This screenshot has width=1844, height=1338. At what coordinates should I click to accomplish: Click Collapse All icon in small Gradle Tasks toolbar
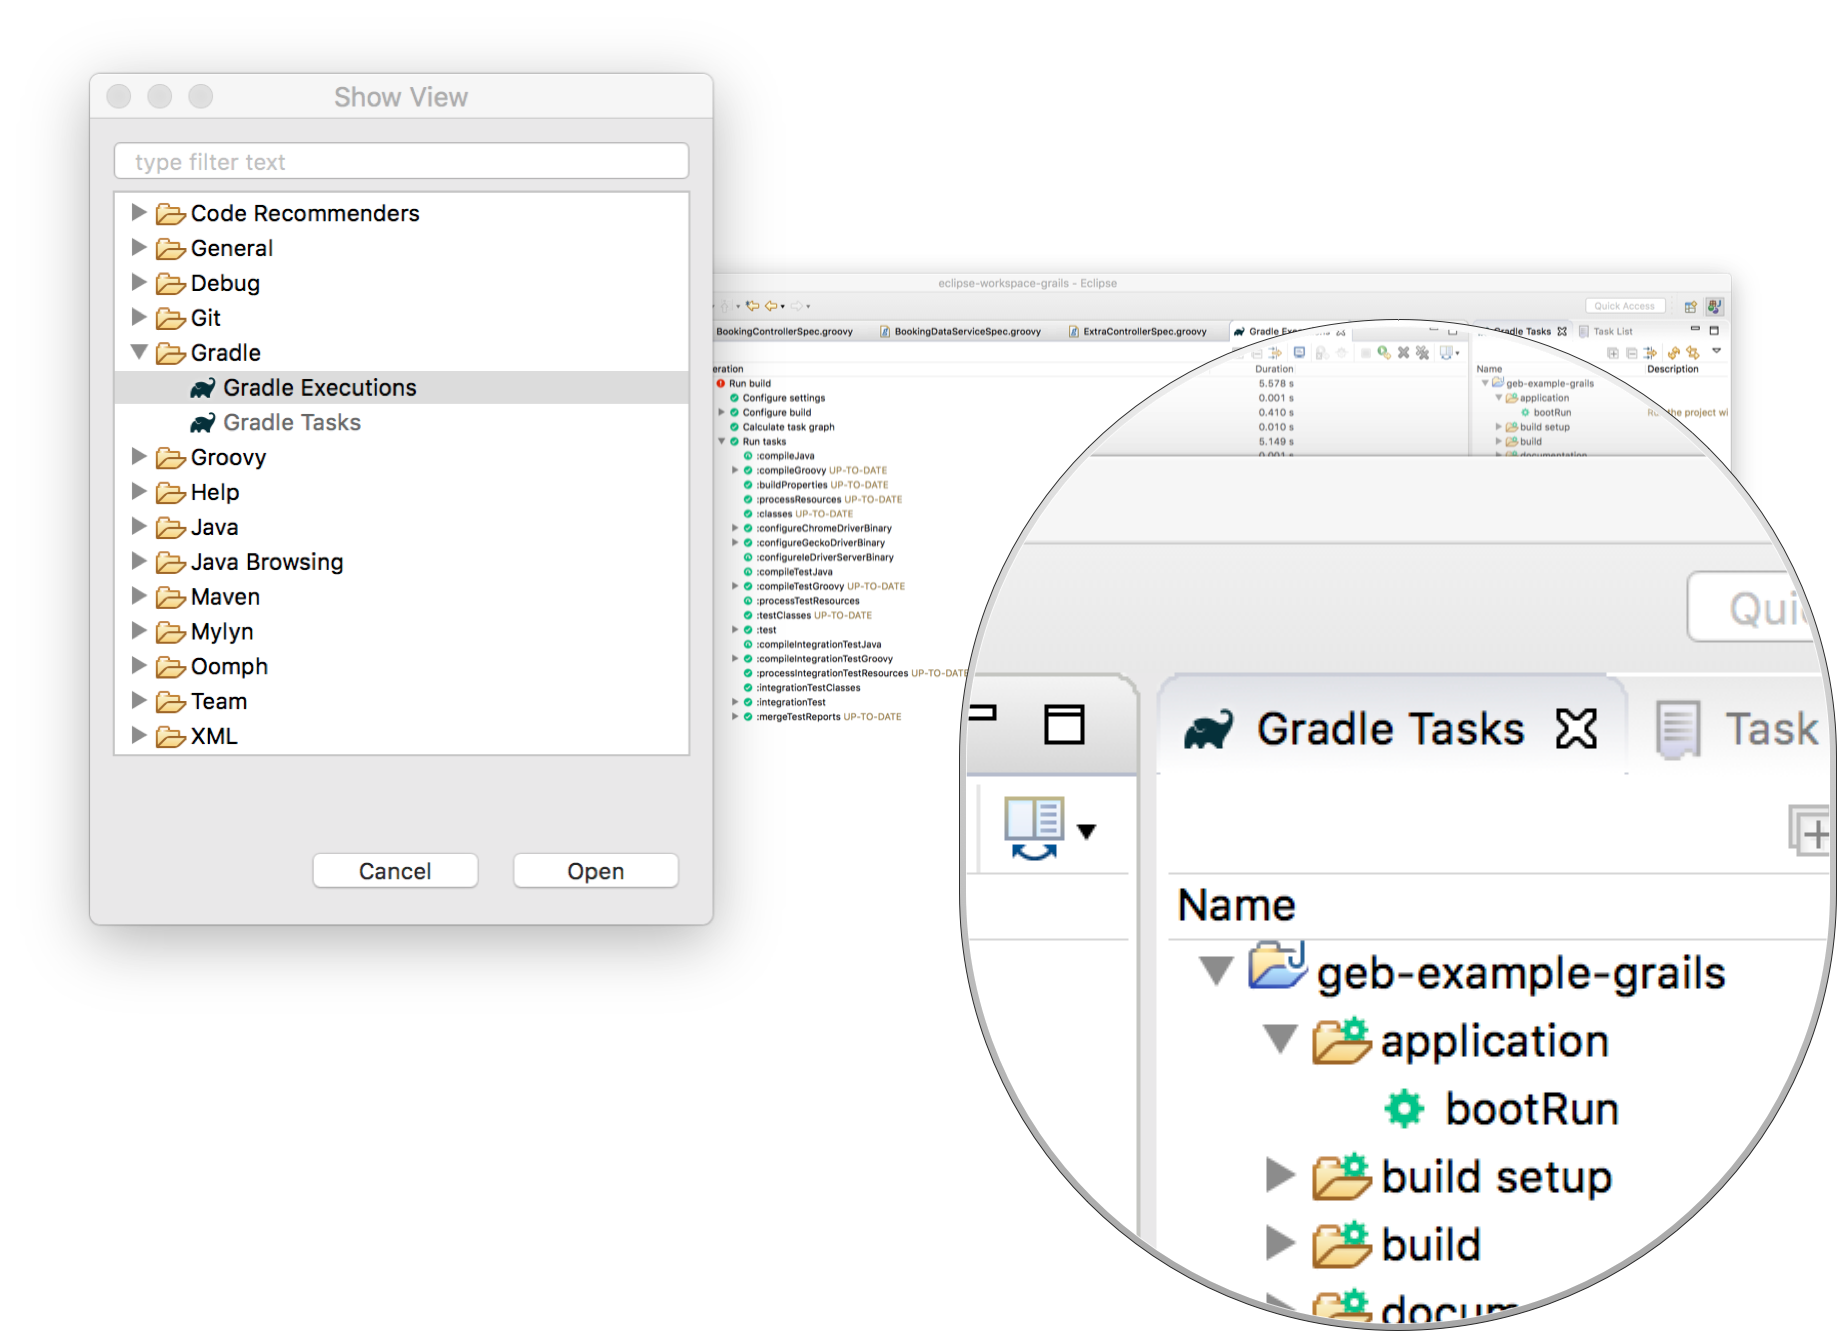click(x=1632, y=353)
